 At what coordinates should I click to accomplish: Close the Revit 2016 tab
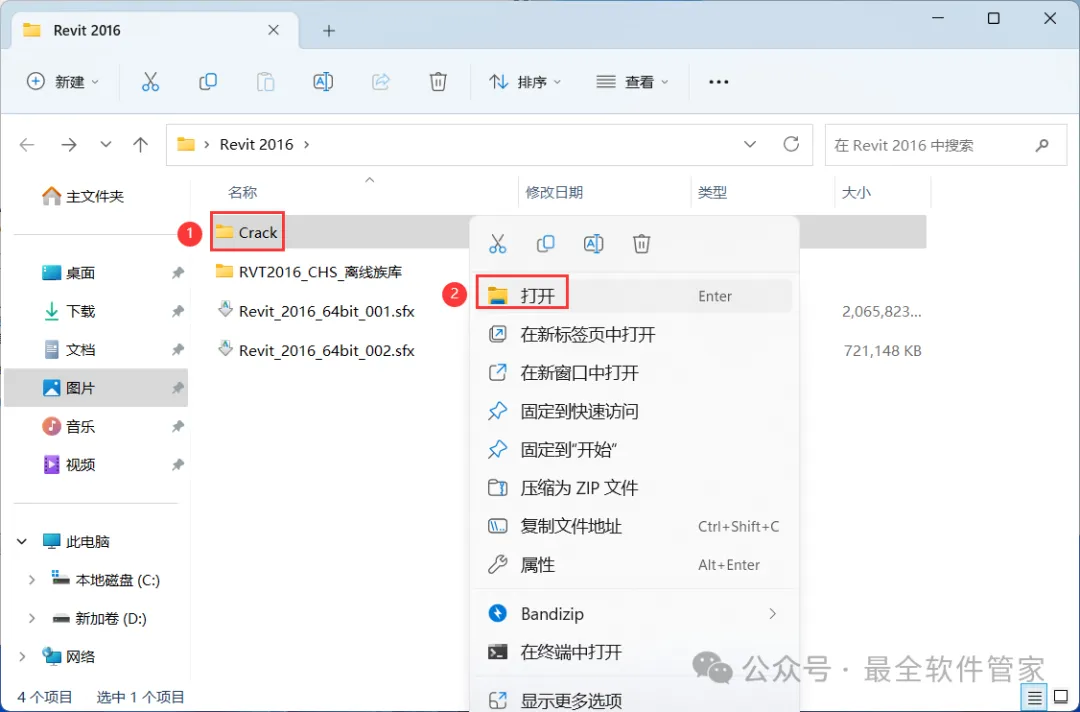(273, 30)
